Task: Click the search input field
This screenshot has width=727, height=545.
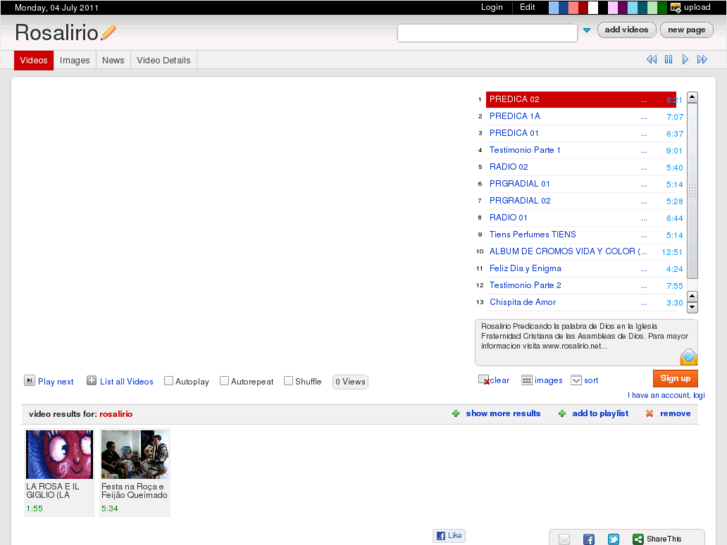Action: tap(487, 33)
